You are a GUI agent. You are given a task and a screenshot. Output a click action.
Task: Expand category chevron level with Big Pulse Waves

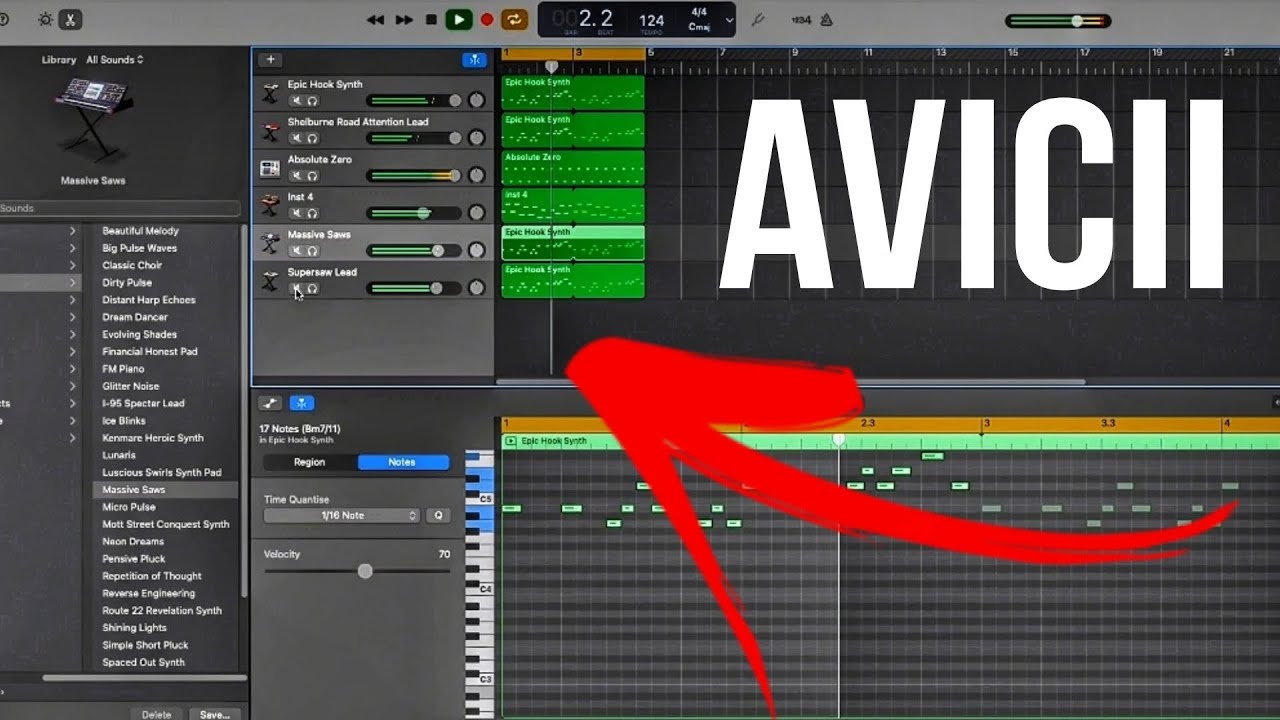[x=72, y=248]
